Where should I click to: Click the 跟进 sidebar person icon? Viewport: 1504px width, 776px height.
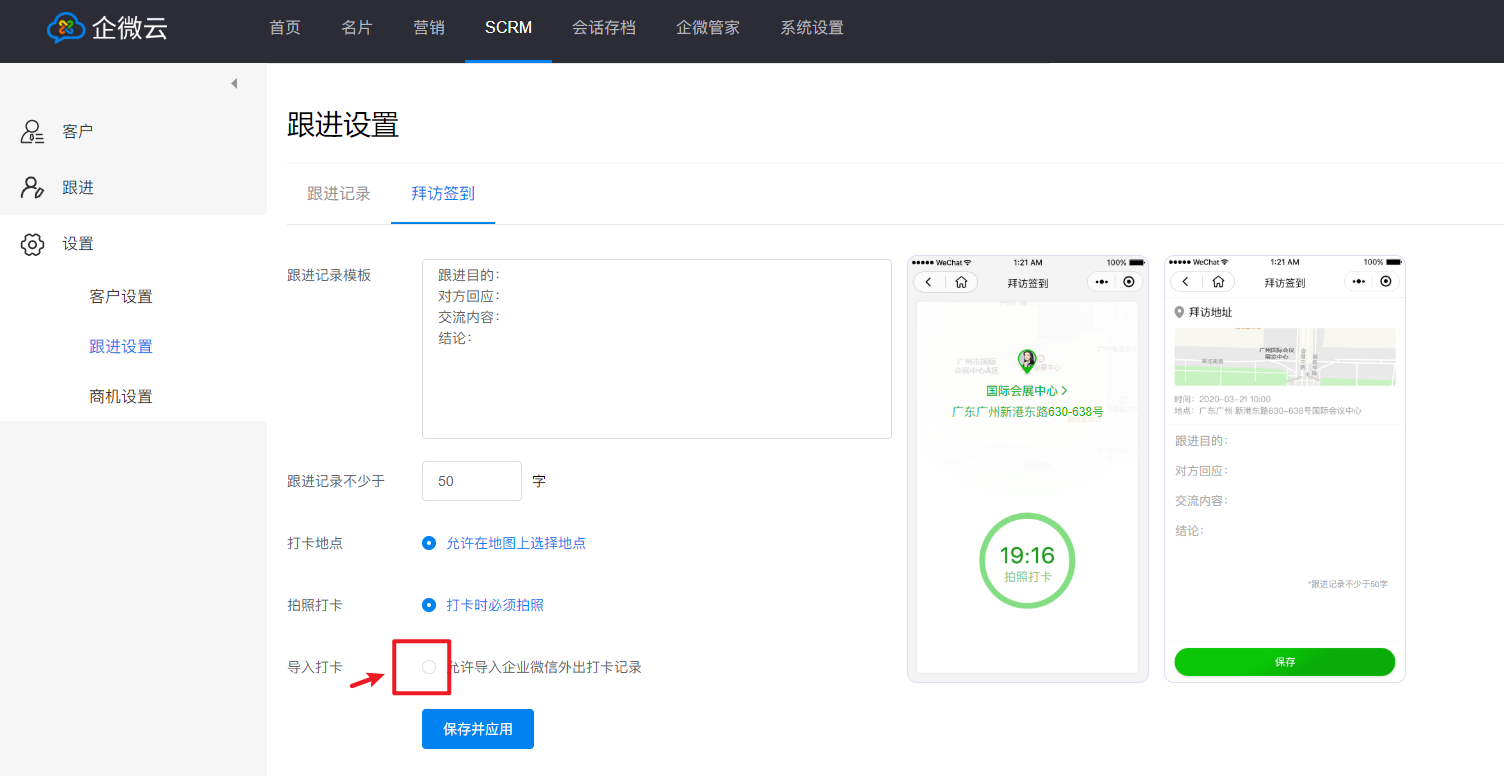point(33,188)
